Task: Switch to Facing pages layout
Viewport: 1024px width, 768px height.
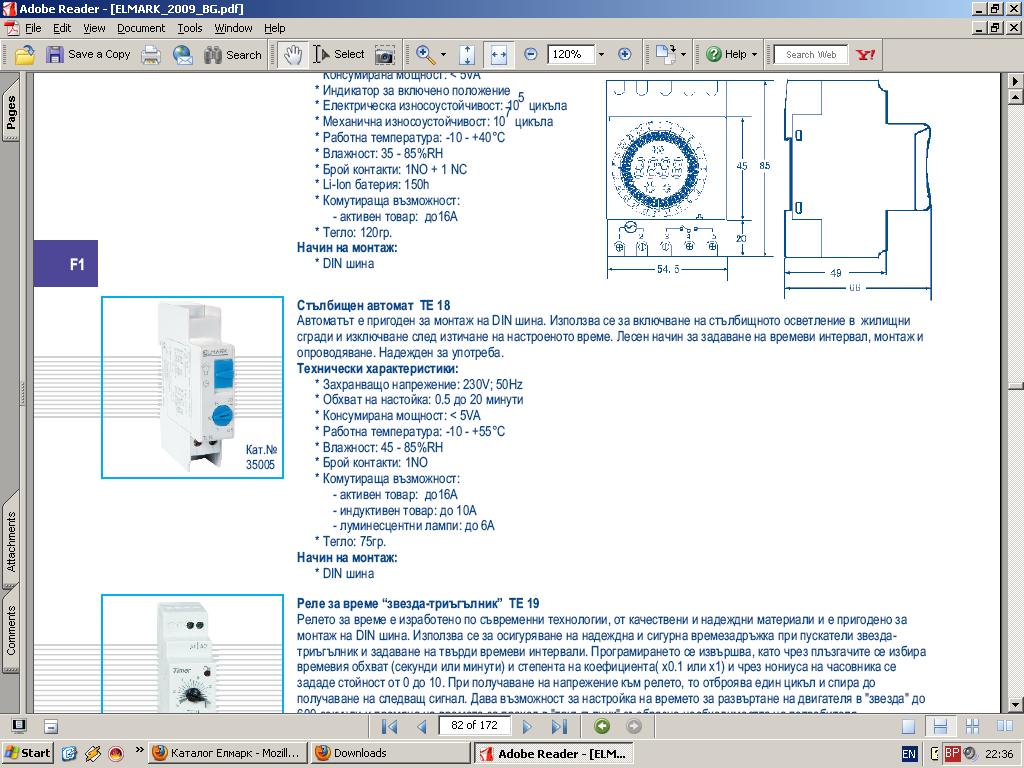Action: (x=1004, y=726)
